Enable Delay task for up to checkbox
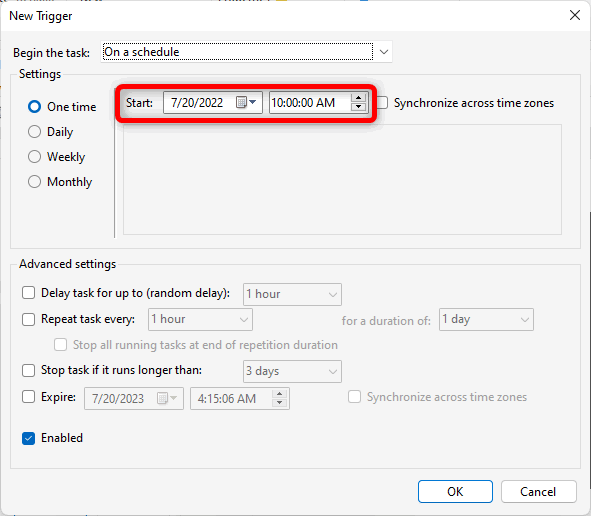Viewport: 591px width, 516px height. (x=28, y=293)
